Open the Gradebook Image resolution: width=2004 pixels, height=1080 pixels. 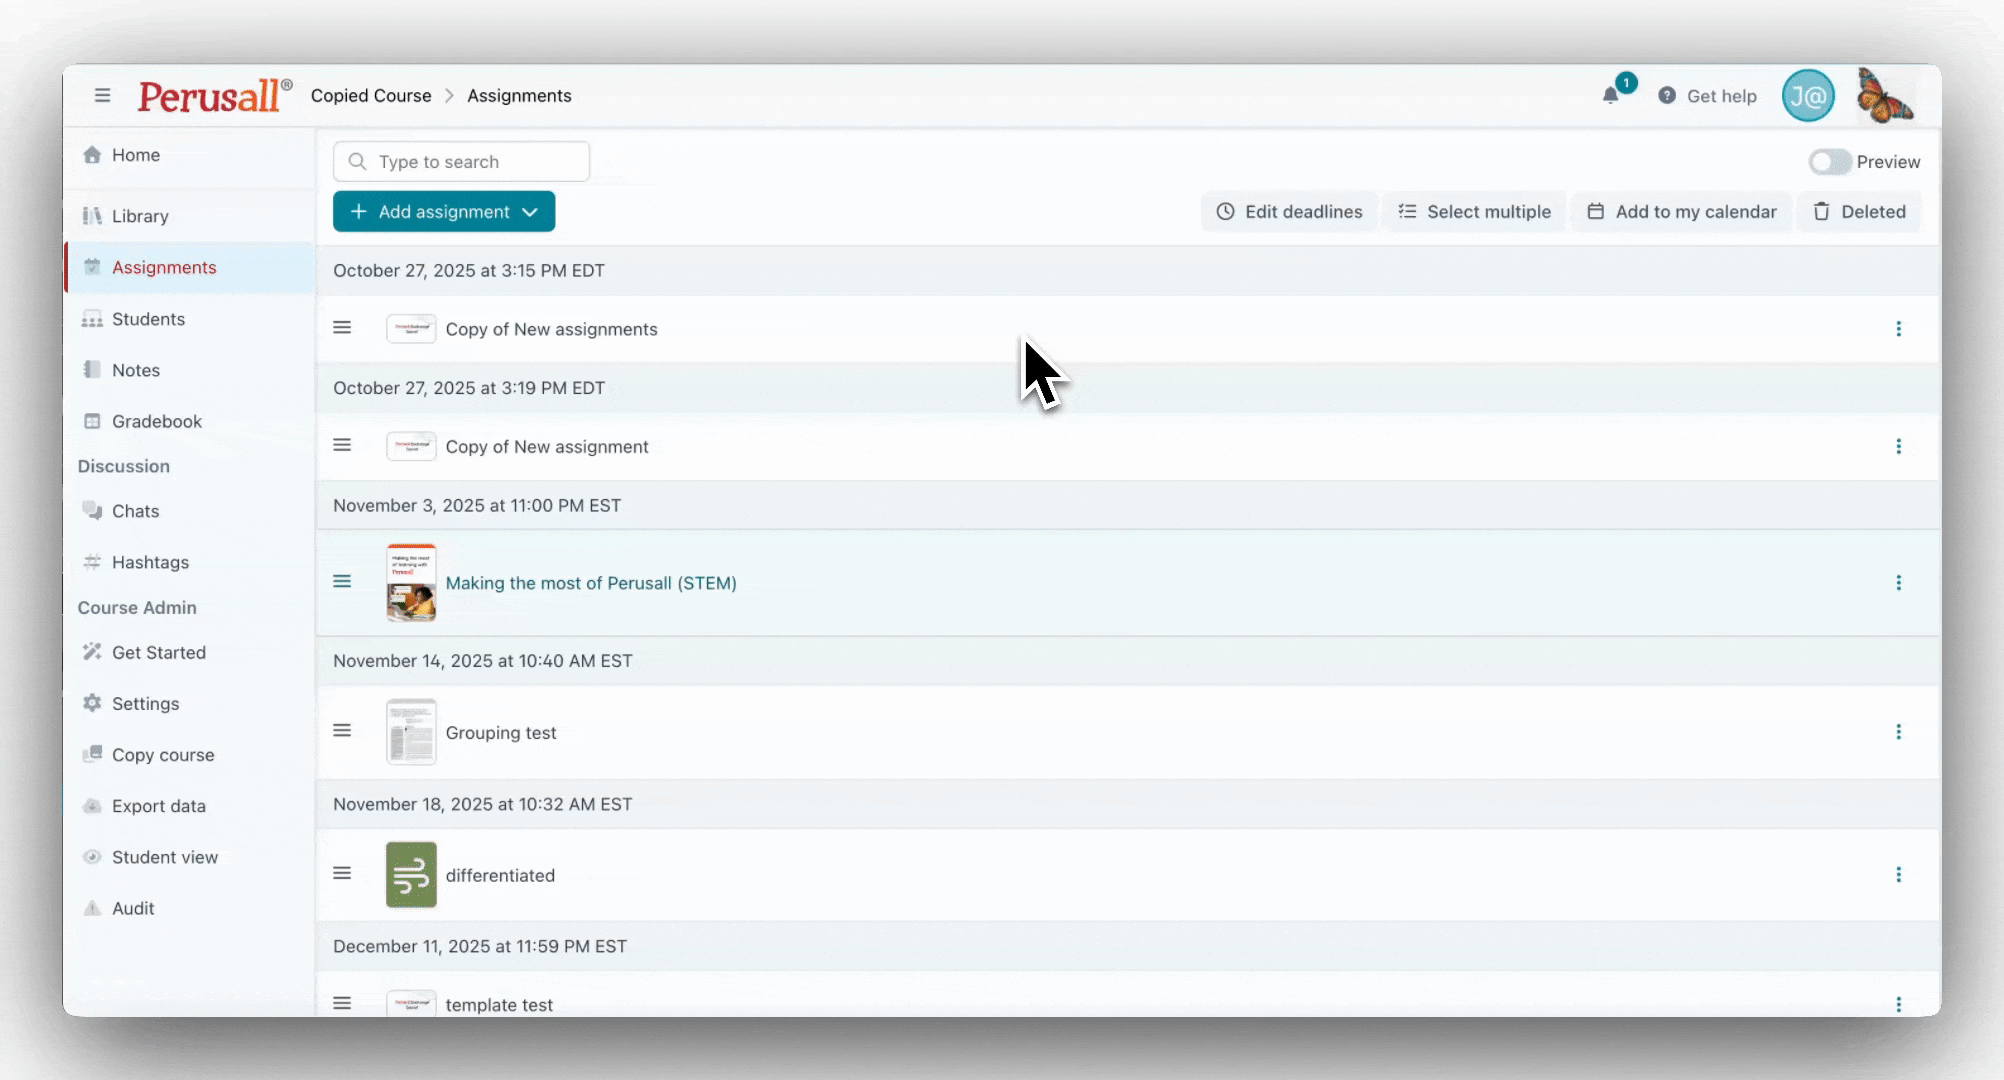pos(157,421)
